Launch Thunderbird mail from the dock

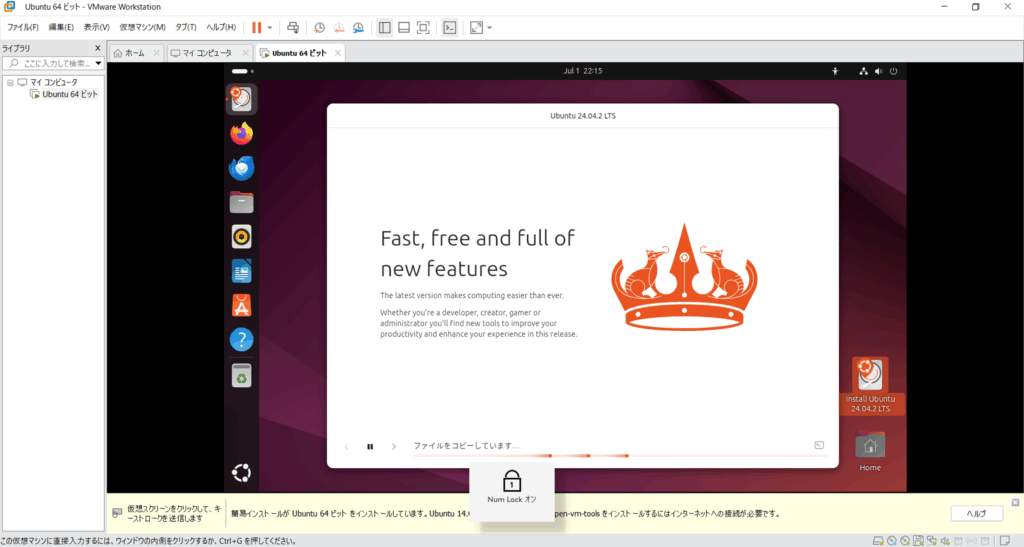click(x=241, y=168)
